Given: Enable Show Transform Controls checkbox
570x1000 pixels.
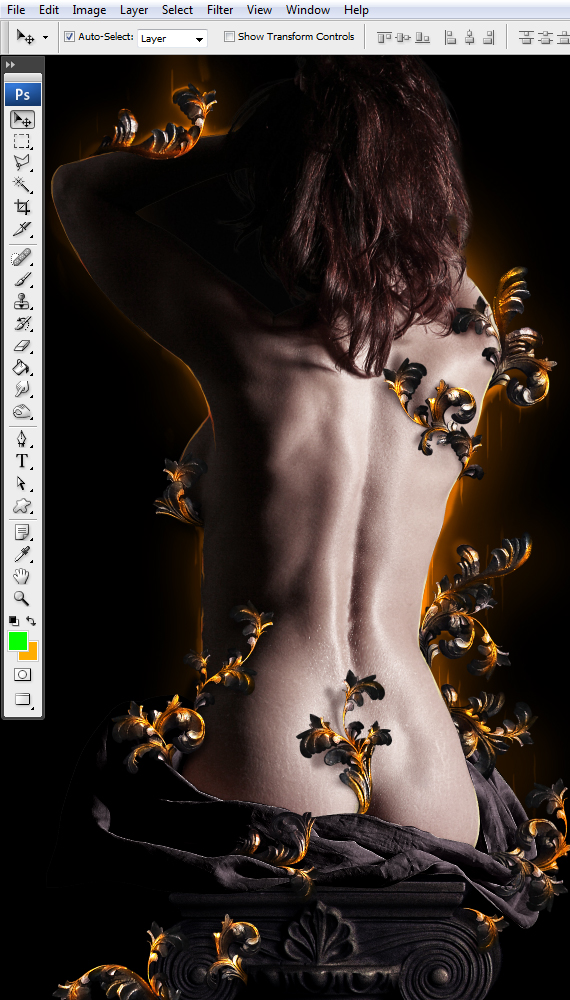Looking at the screenshot, I should [x=229, y=37].
